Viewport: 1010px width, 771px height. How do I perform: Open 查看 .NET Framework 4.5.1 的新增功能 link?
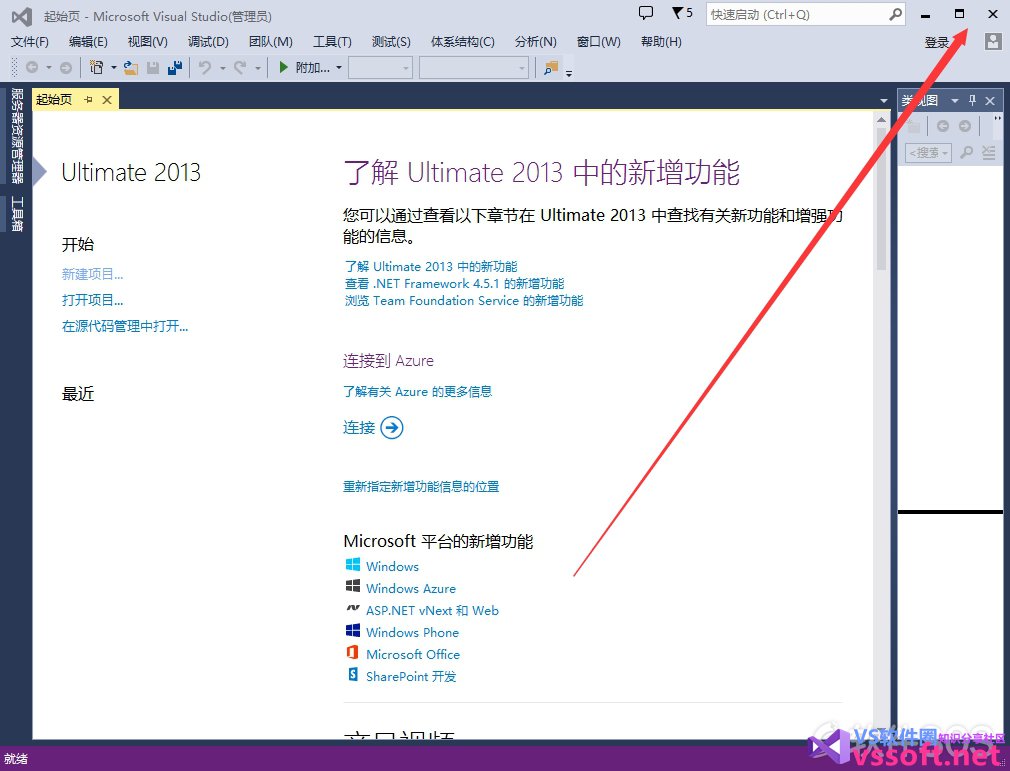coord(455,283)
